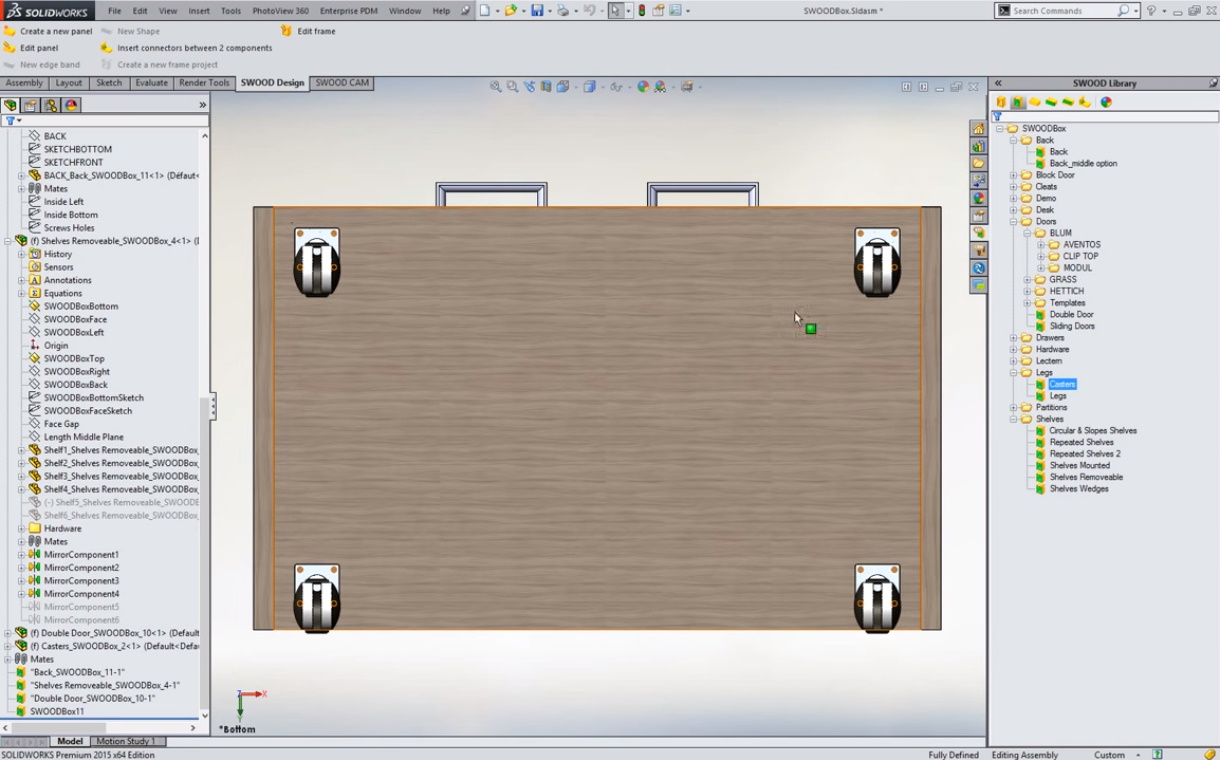Screen dimensions: 1220x760
Task: Click the Home icon in task pane
Action: (x=978, y=129)
